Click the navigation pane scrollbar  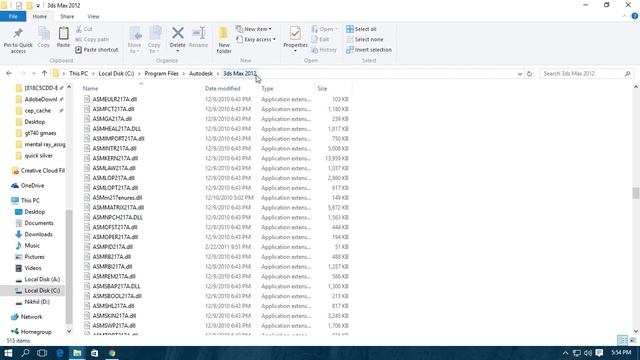pos(69,266)
